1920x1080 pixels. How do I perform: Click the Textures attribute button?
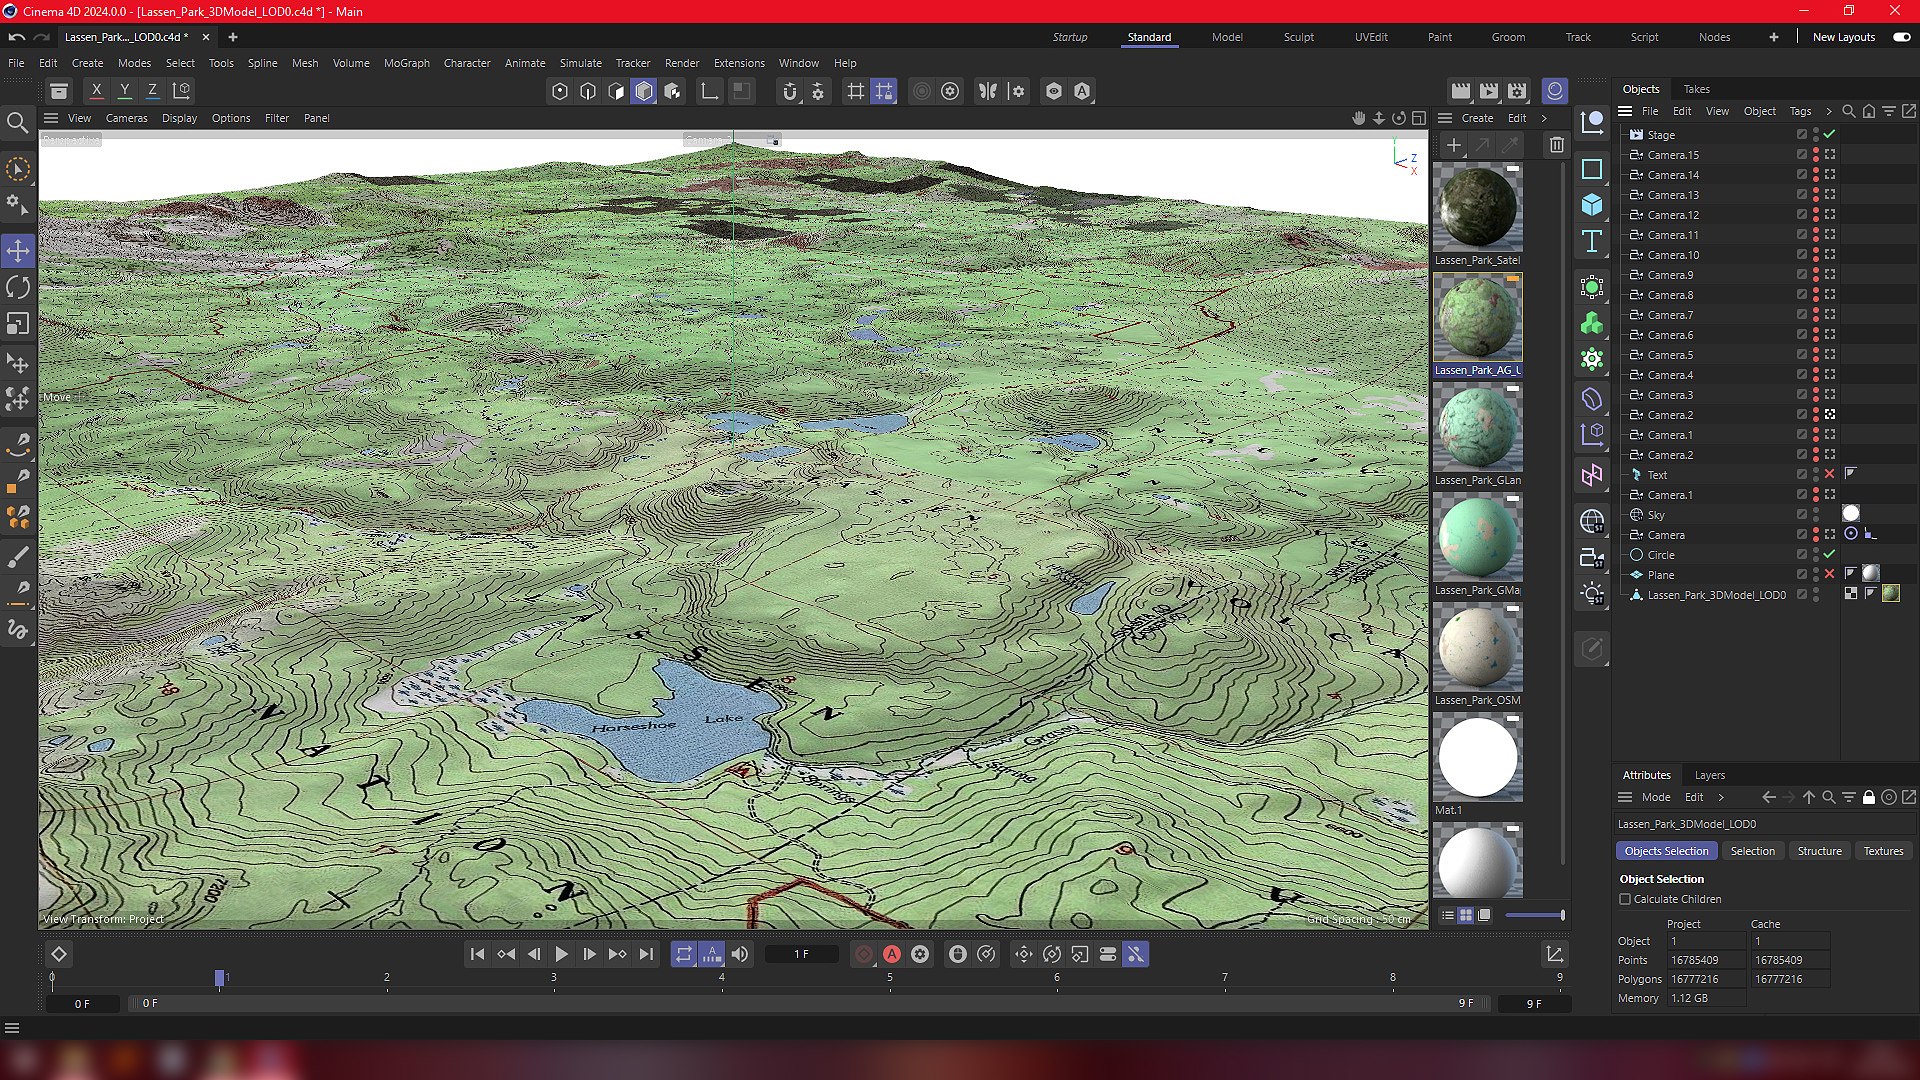click(x=1883, y=851)
